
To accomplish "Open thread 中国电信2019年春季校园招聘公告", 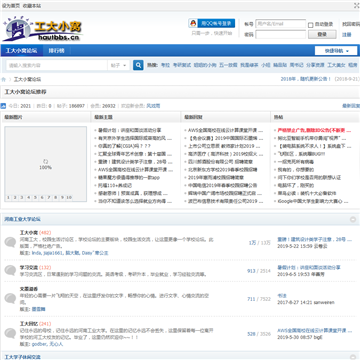I will click(x=223, y=186).
